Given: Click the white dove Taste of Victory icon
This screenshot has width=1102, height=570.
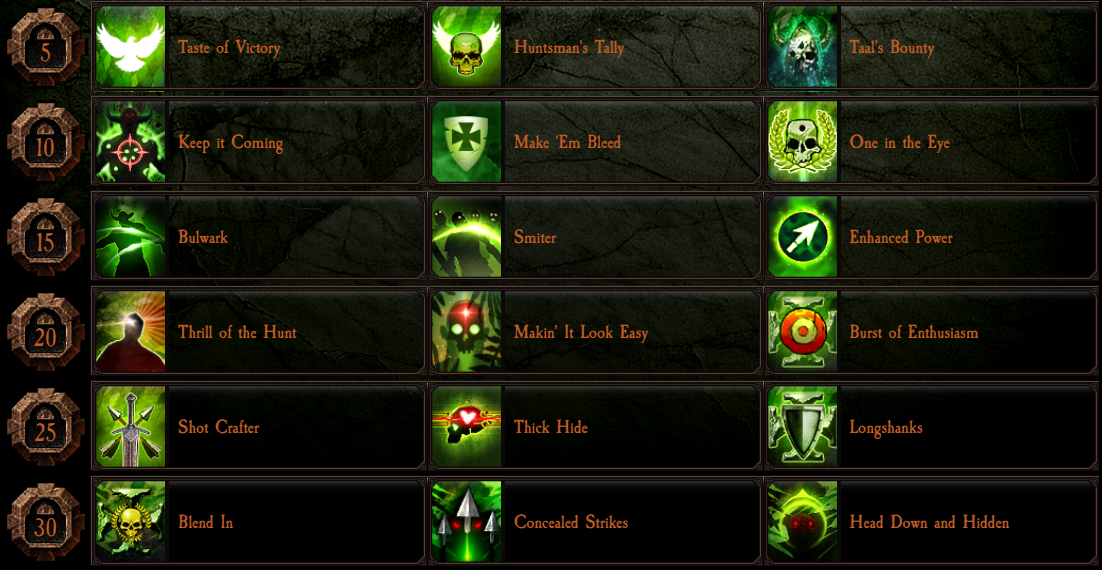Looking at the screenshot, I should 130,47.
